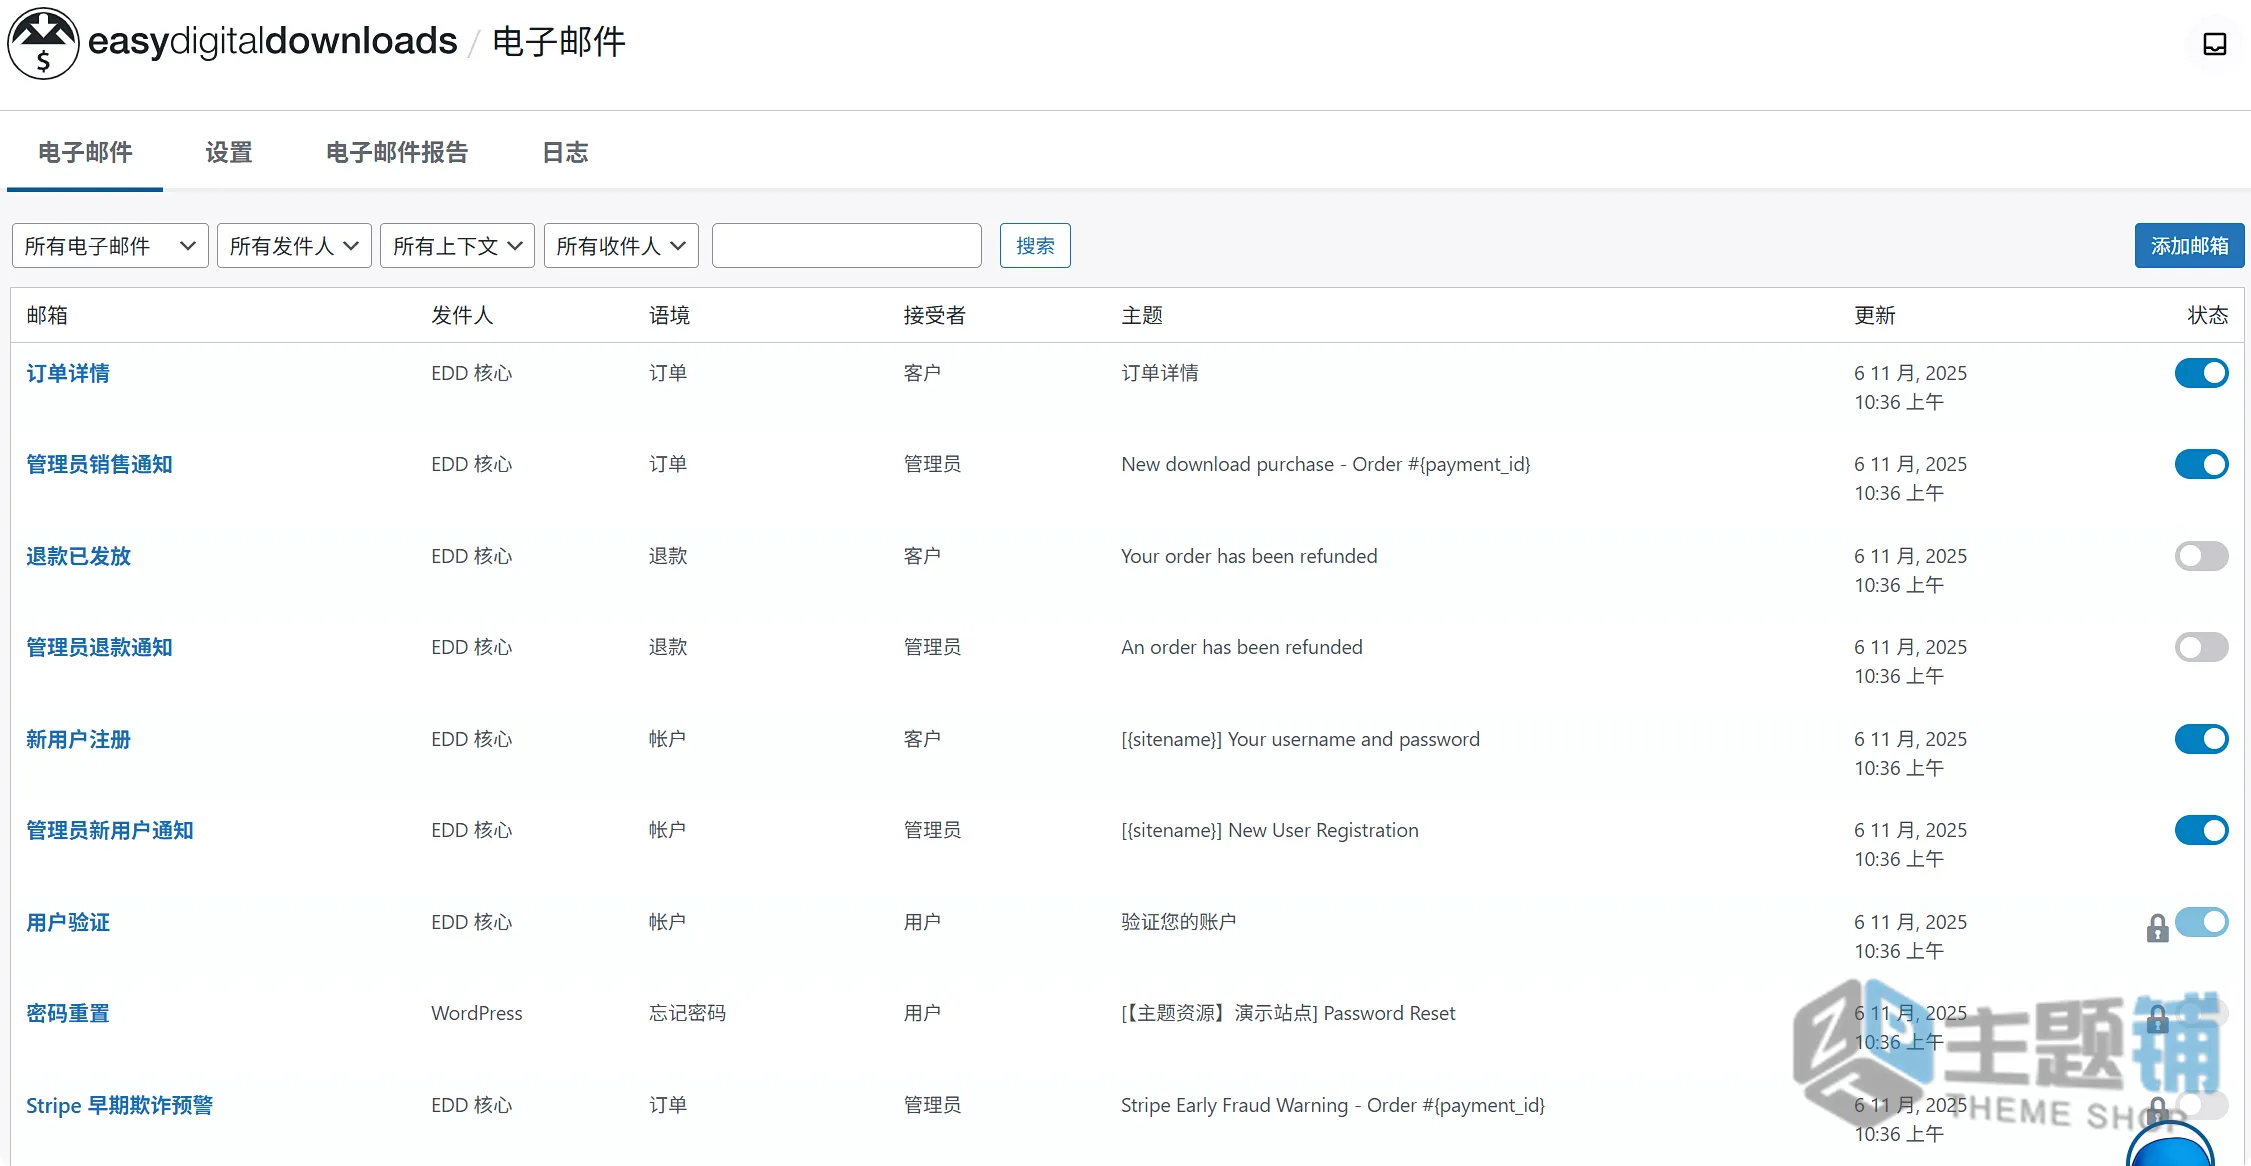Click the Easy Digital Downloads logo icon
Image resolution: width=2251 pixels, height=1166 pixels.
tap(43, 43)
